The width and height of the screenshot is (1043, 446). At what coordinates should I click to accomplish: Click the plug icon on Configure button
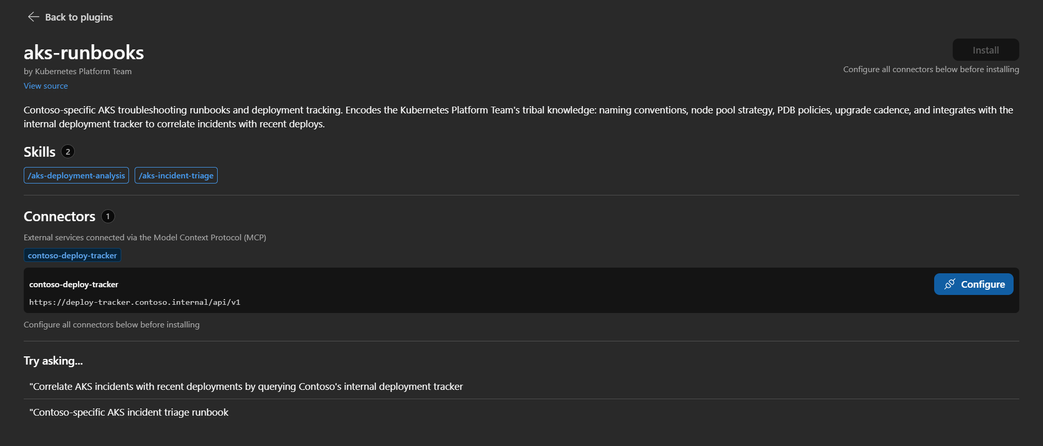tap(950, 284)
